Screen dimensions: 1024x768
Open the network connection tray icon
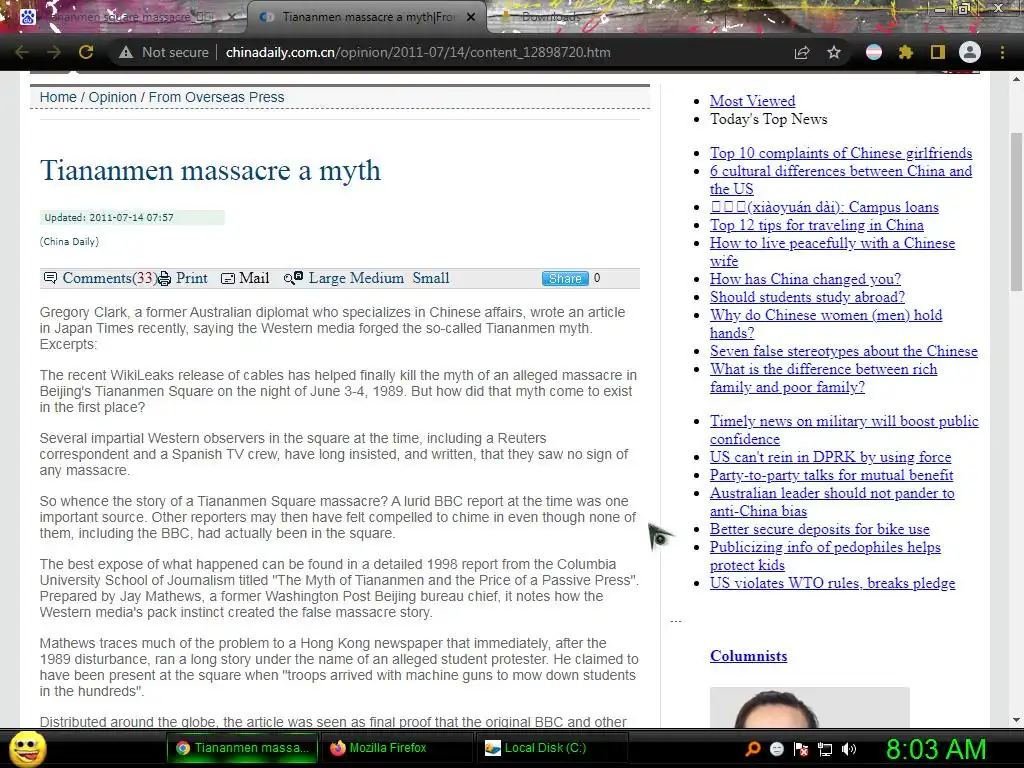point(825,748)
